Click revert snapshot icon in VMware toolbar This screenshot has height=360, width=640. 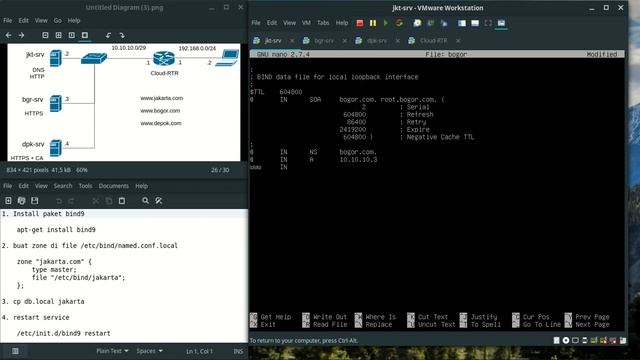431,23
